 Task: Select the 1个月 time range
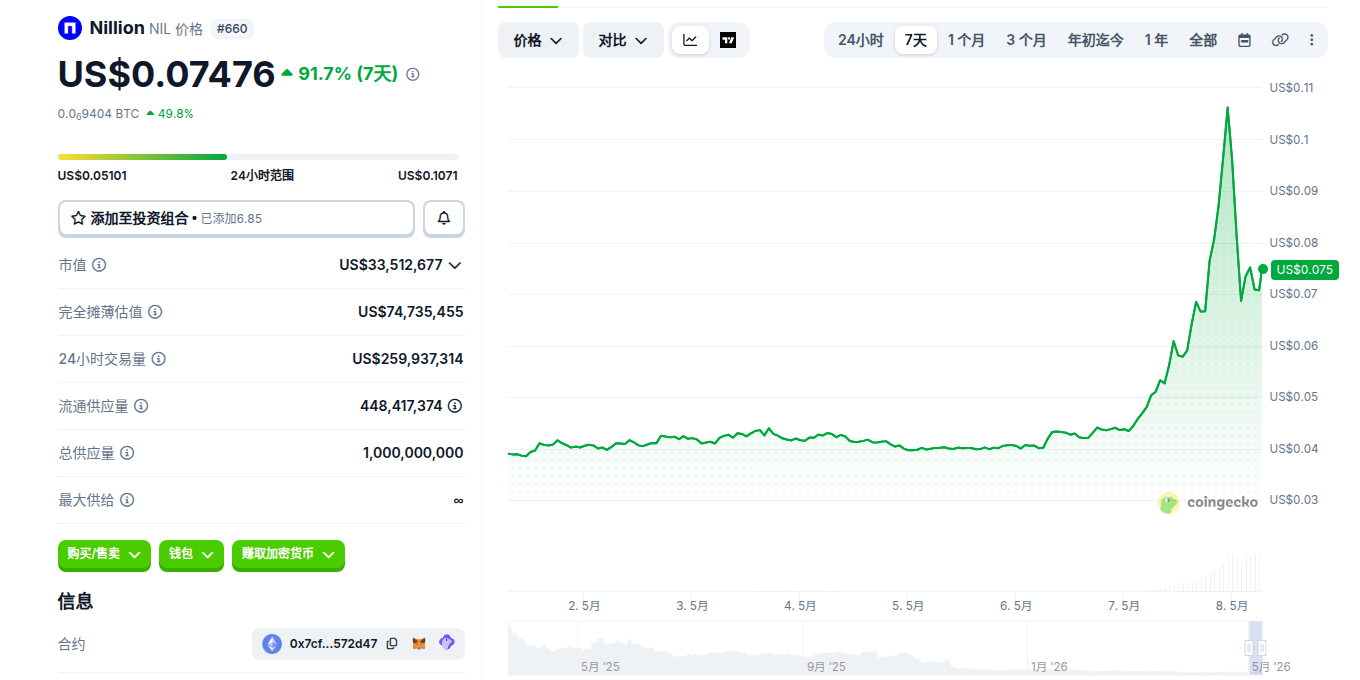966,40
